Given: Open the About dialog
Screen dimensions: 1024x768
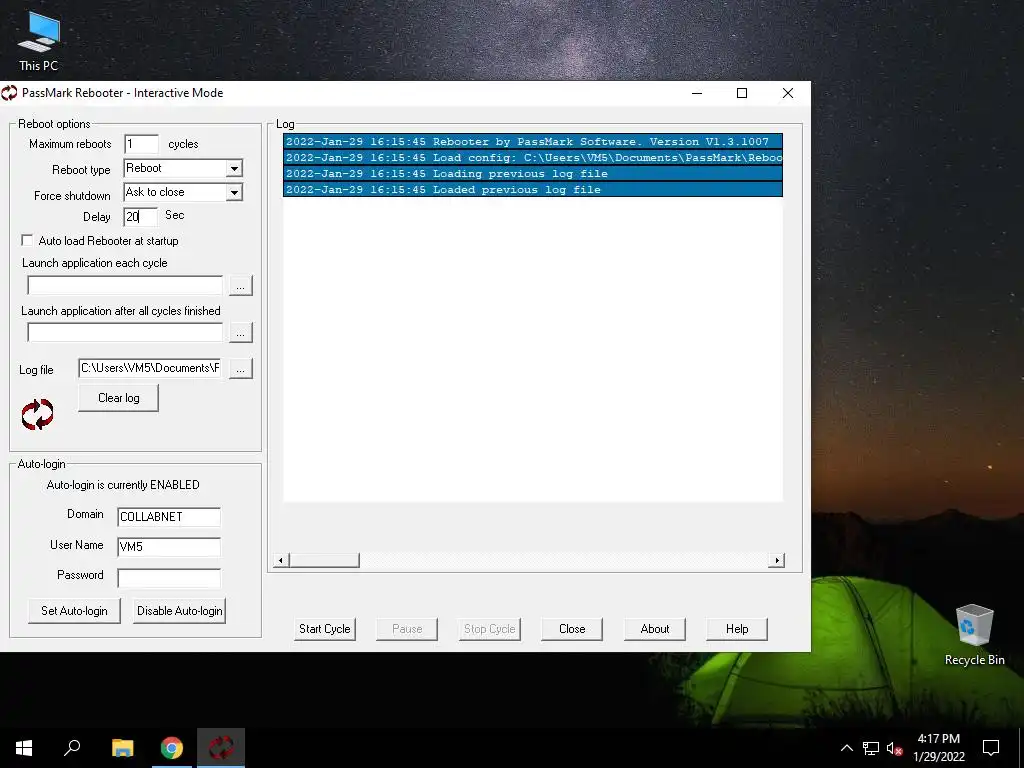Looking at the screenshot, I should (654, 629).
